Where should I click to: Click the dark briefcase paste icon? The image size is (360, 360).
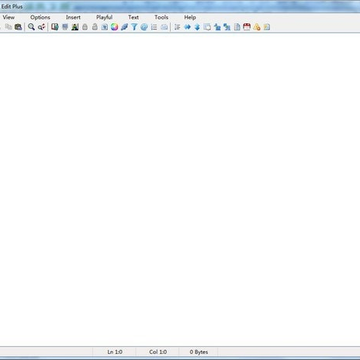(18, 27)
